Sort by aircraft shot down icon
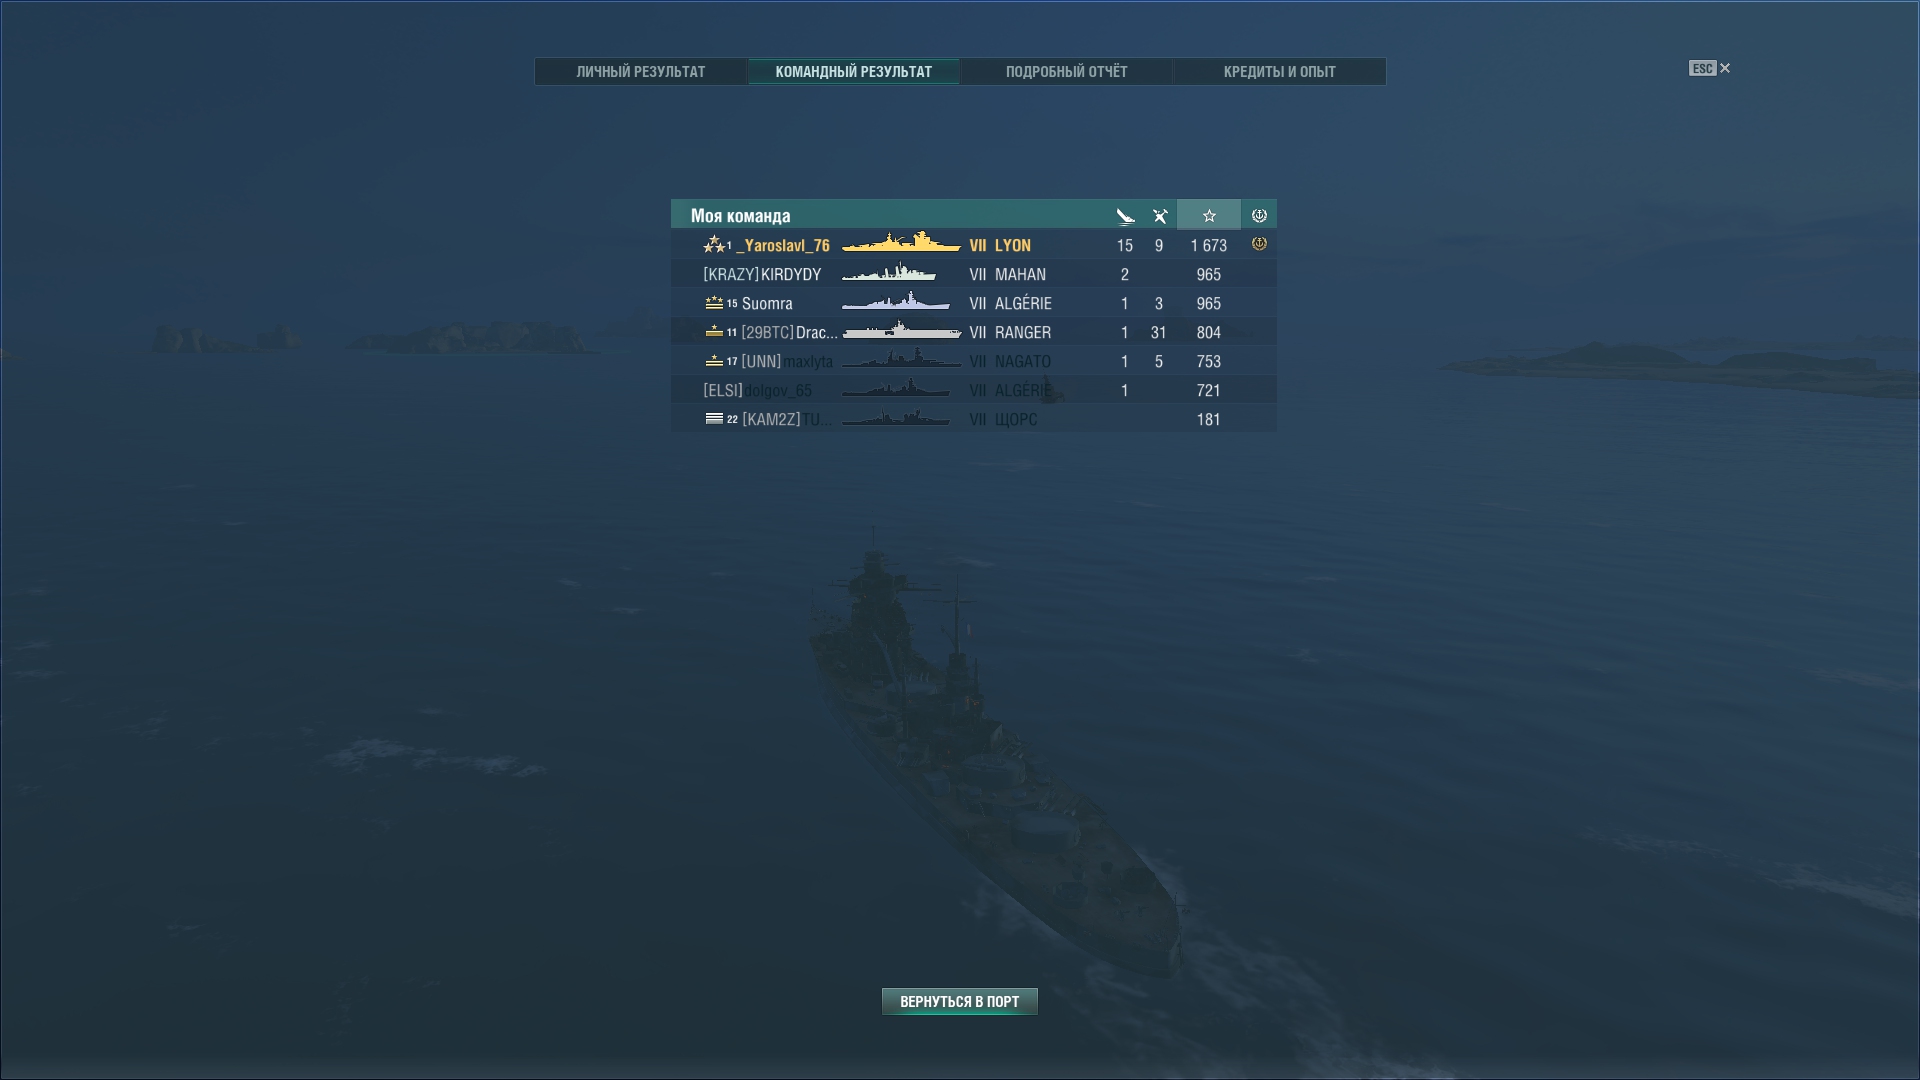 point(1160,216)
